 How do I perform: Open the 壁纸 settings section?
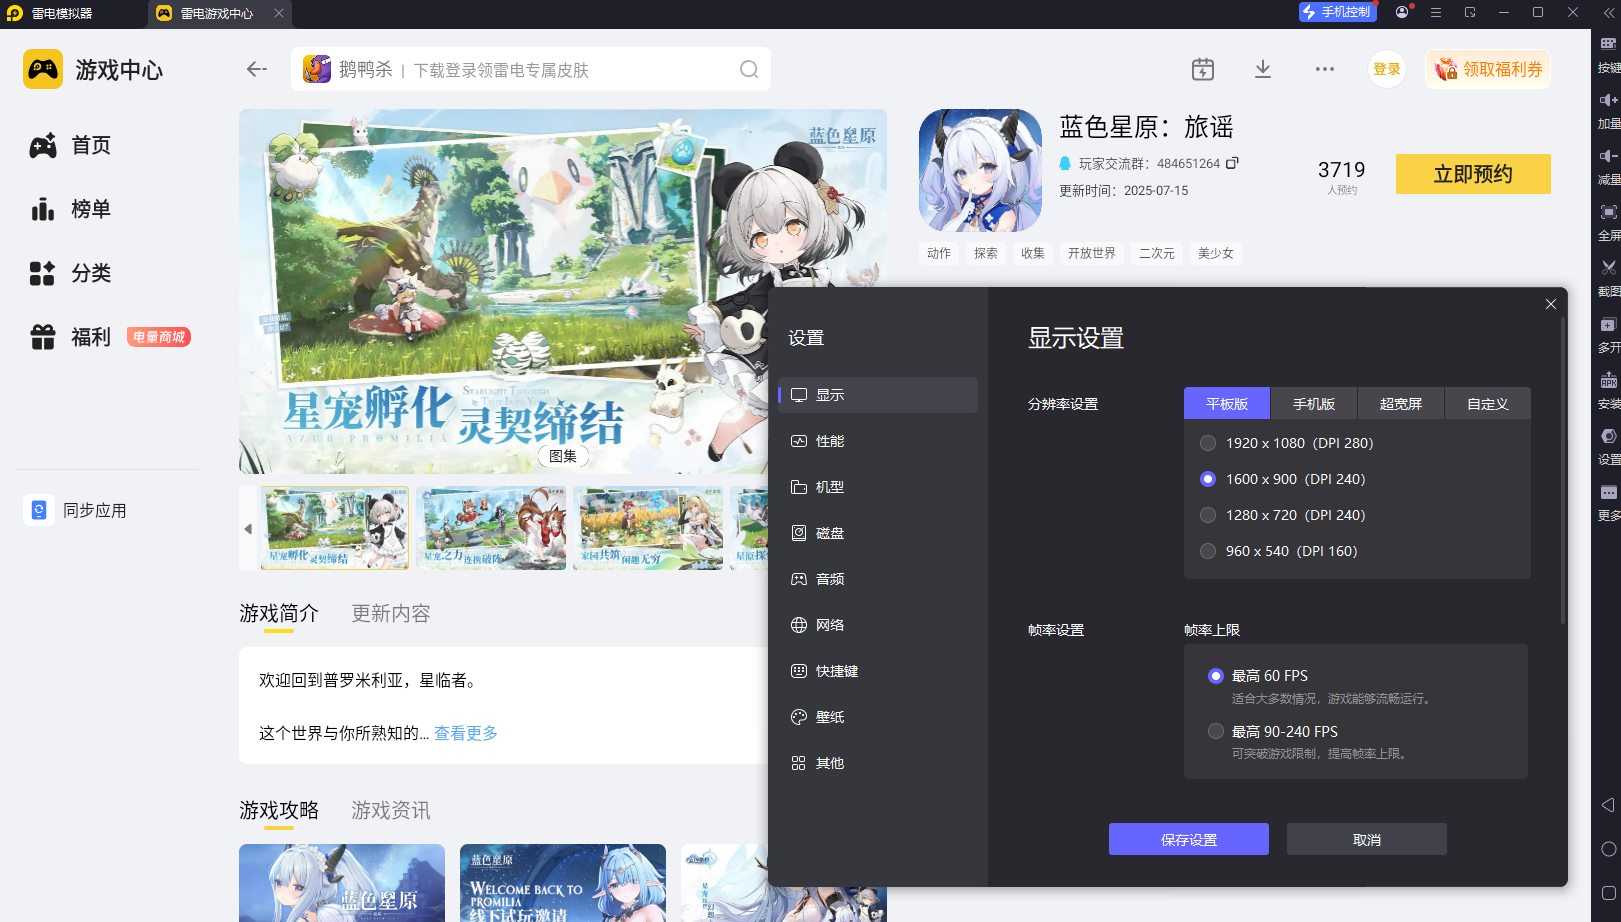click(878, 717)
